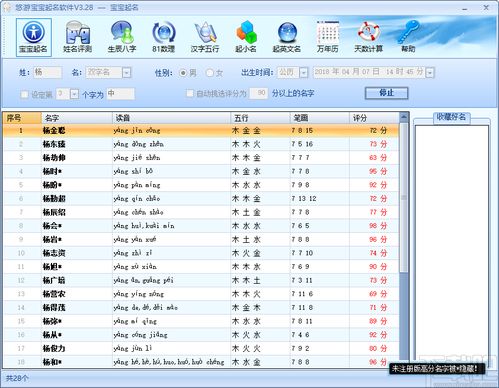Select row 6 name 杨勤超
Screen dimensions: 499x388
coord(54,199)
